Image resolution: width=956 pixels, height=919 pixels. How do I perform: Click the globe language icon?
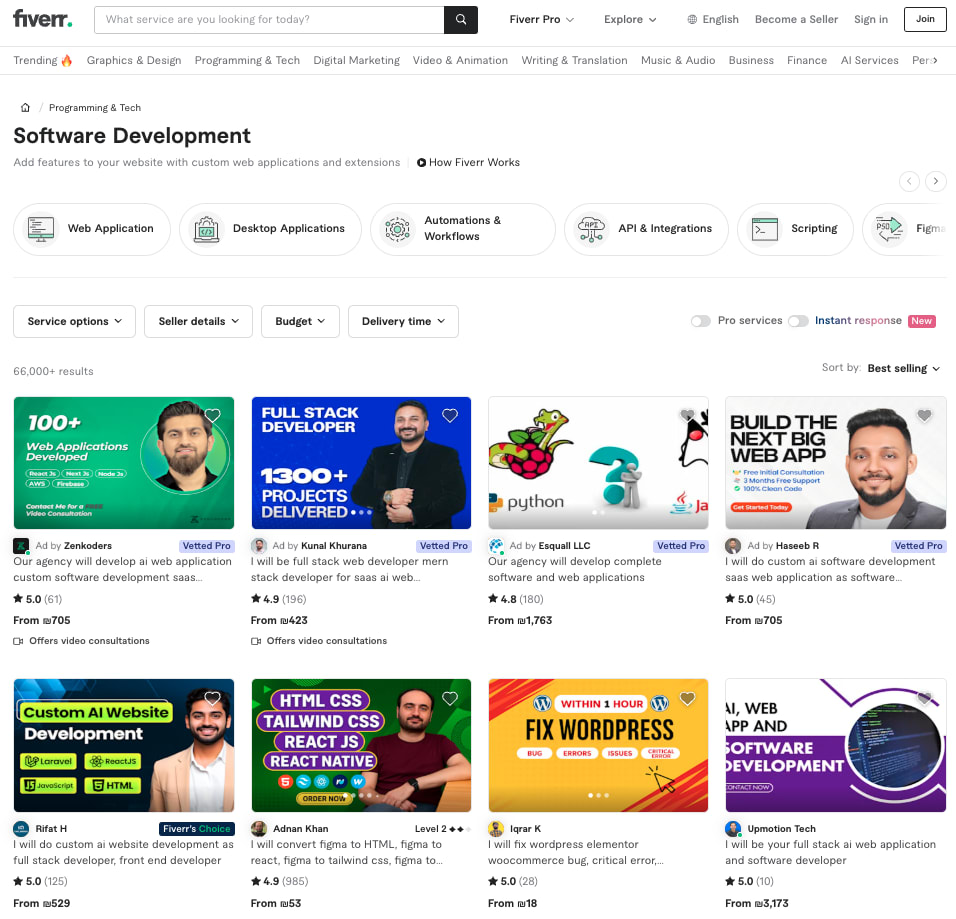[x=692, y=20]
